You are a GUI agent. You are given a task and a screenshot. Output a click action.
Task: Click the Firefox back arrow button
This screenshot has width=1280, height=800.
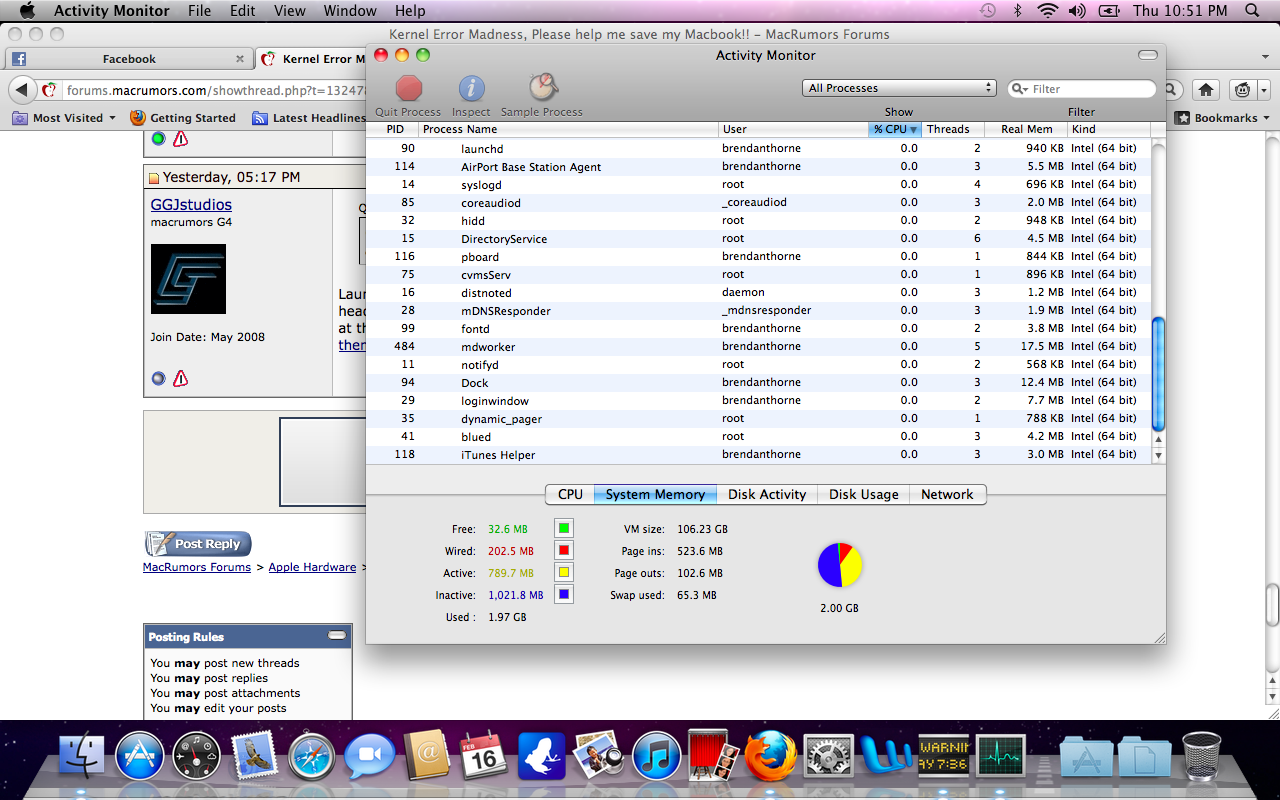[21, 90]
